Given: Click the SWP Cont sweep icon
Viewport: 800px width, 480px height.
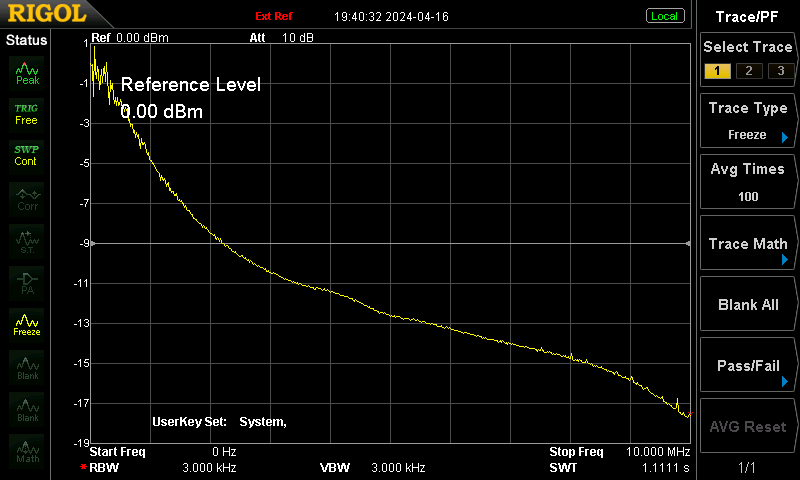Looking at the screenshot, I should 27,156.
